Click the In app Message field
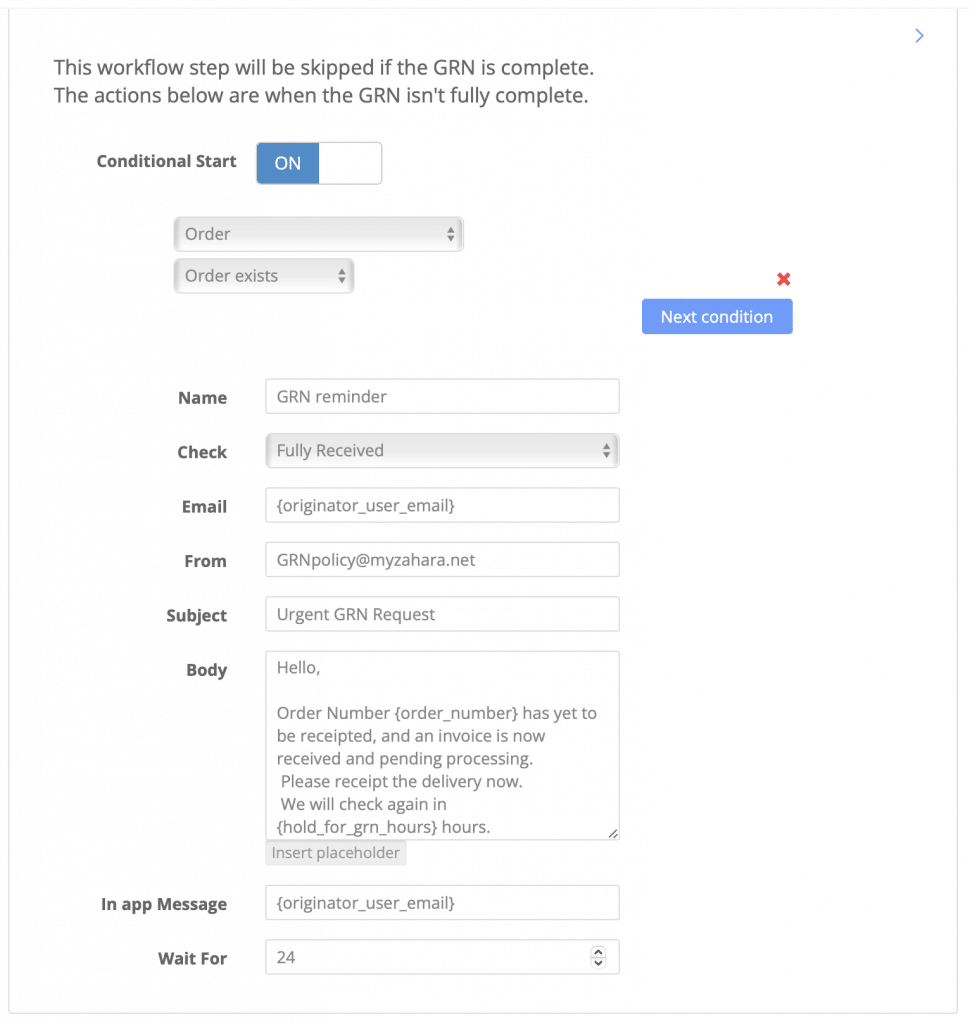The image size is (970, 1024). click(x=442, y=903)
